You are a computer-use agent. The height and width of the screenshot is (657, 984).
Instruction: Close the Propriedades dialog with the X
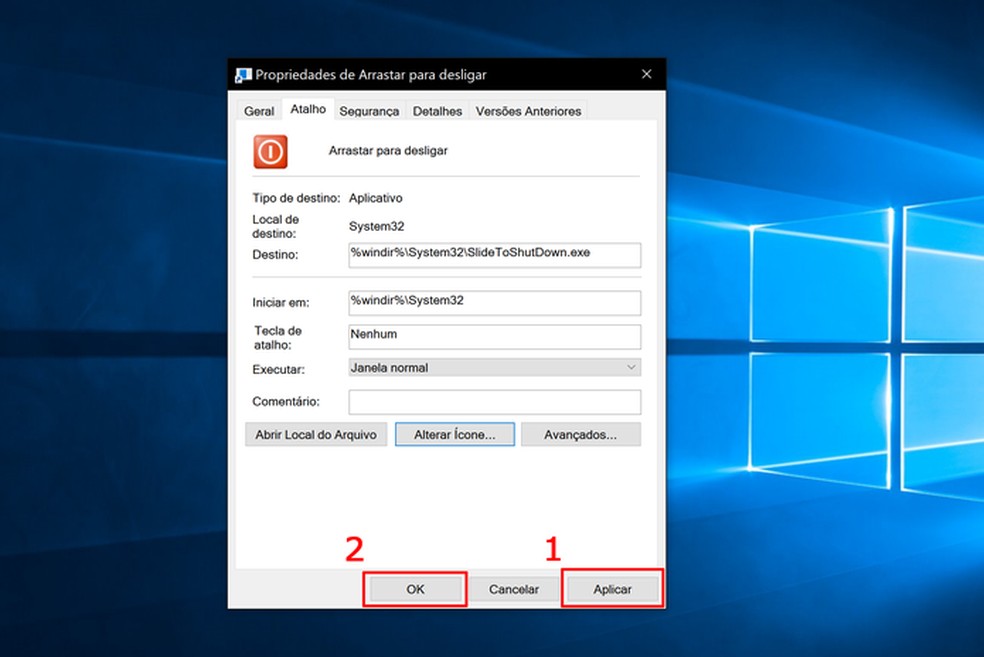click(x=646, y=74)
